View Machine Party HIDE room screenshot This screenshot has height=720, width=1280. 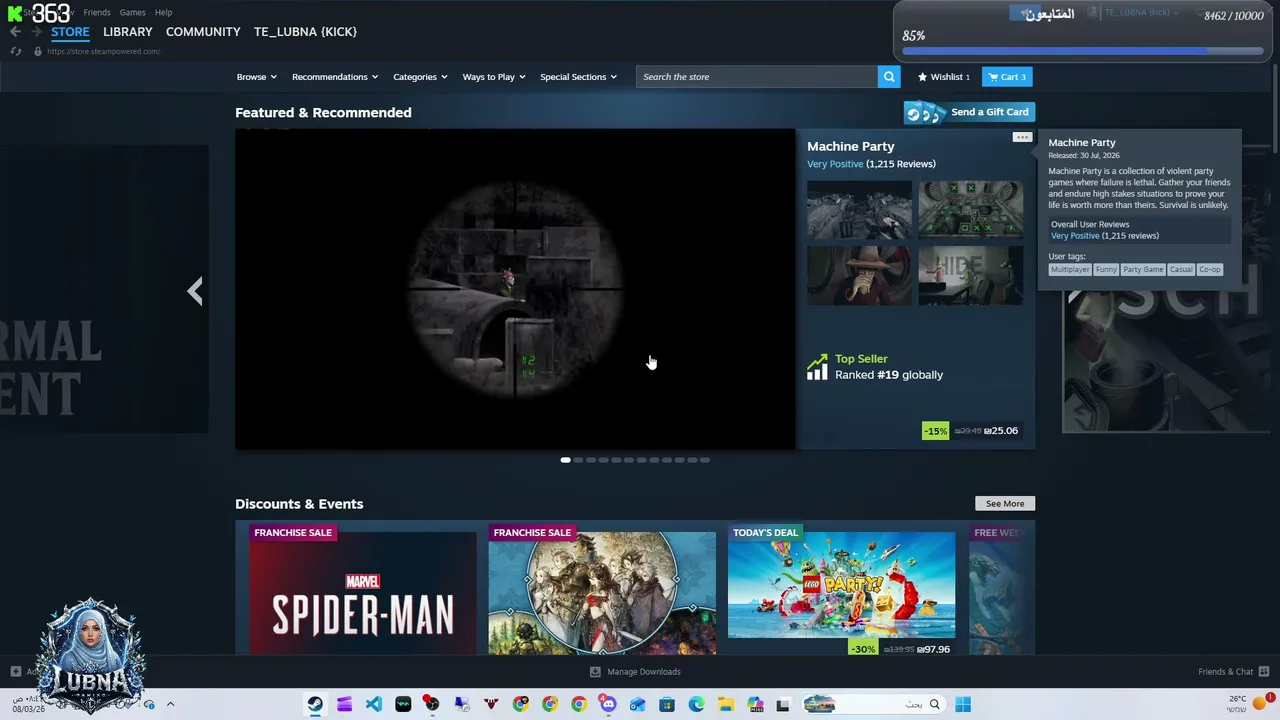(970, 276)
